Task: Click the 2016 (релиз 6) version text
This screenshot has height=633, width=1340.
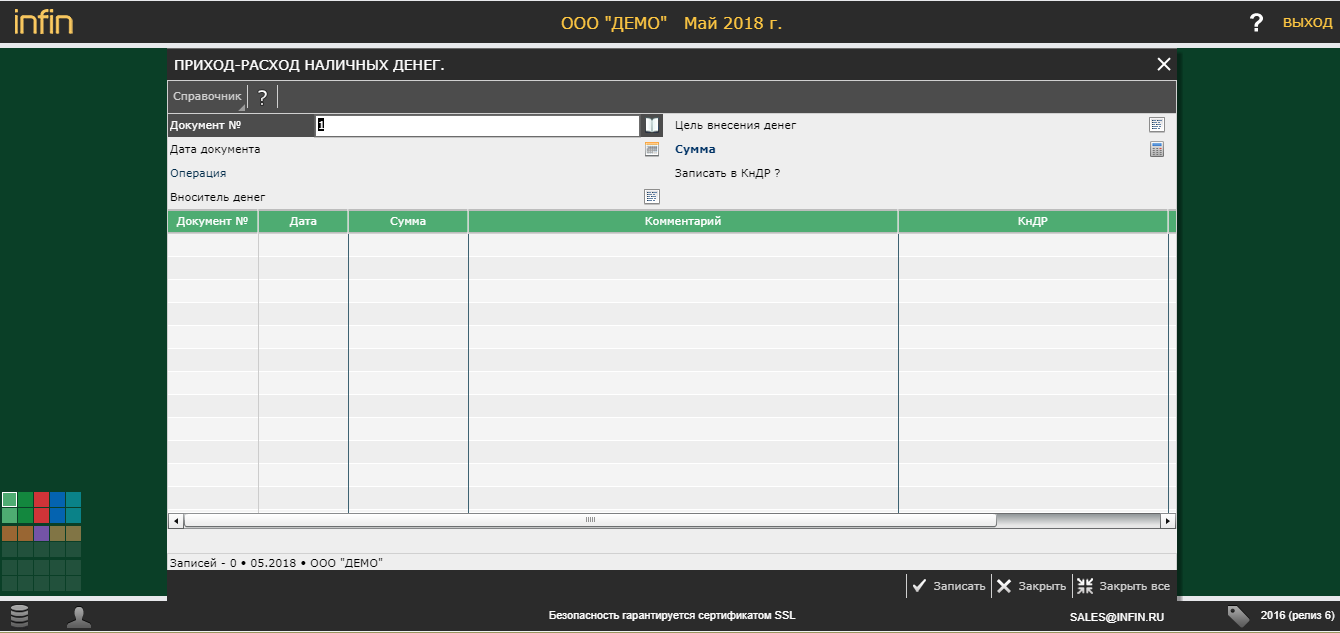Action: [x=1297, y=615]
